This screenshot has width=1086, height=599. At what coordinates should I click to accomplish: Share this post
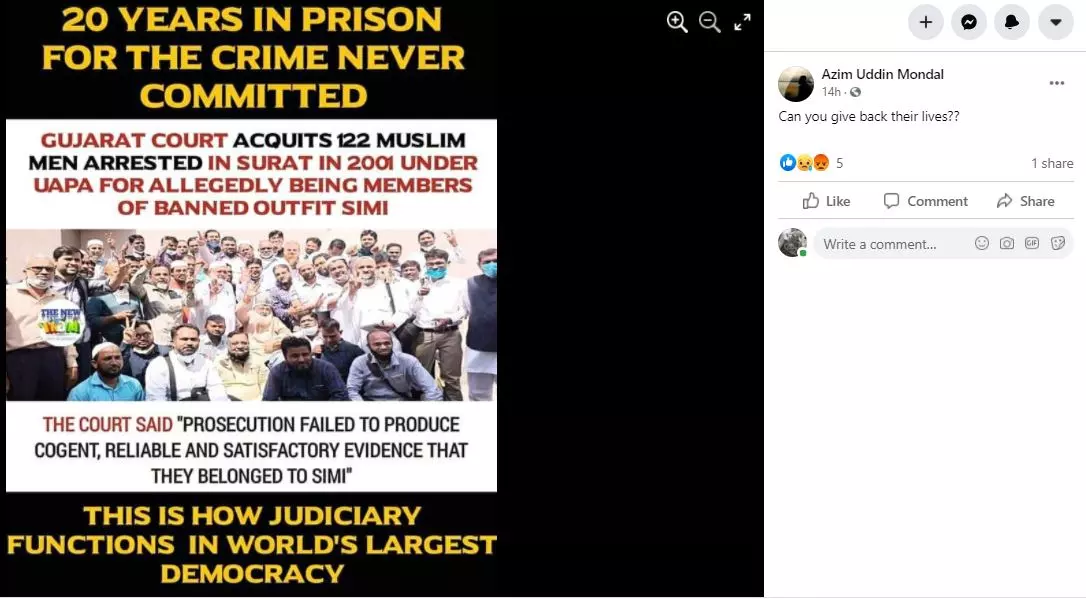coord(1025,201)
